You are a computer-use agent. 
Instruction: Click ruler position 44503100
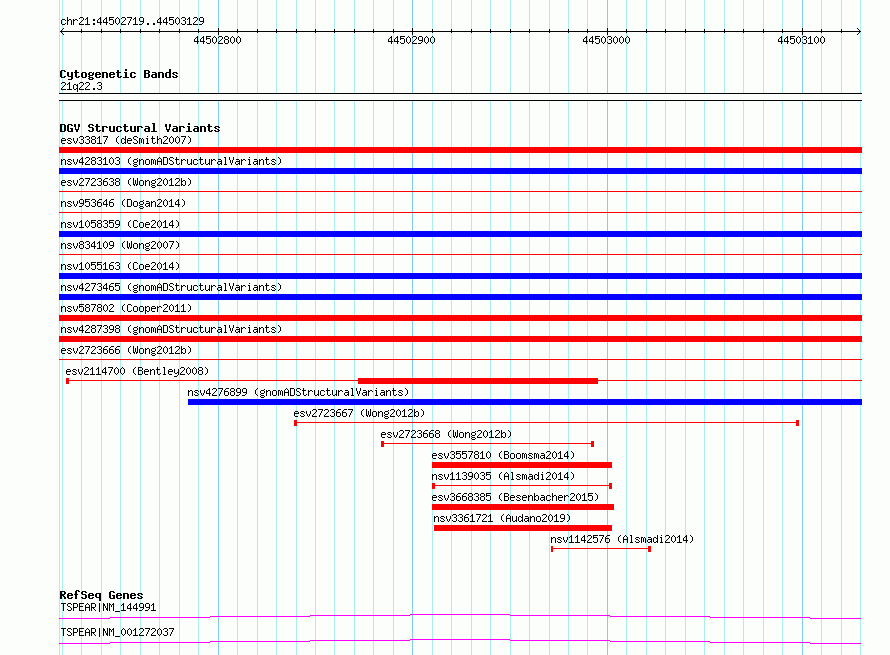tap(801, 40)
